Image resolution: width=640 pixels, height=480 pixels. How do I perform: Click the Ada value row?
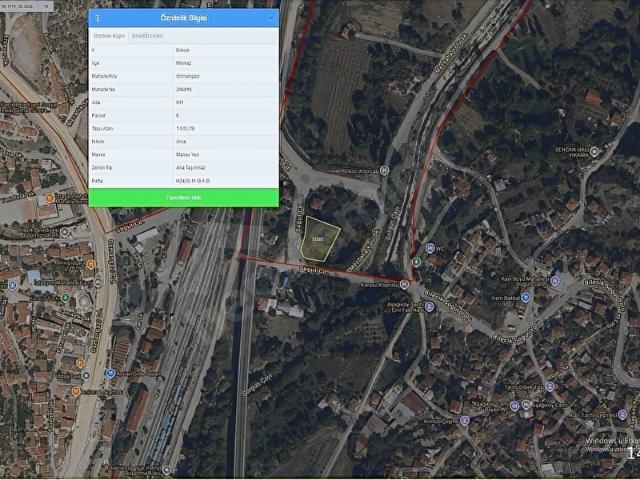tap(184, 102)
